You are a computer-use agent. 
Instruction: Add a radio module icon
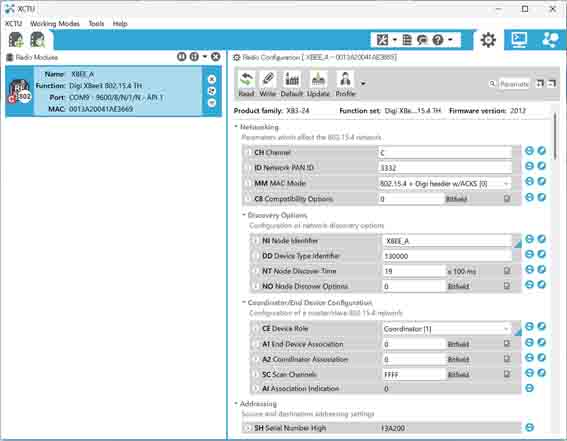point(16,39)
